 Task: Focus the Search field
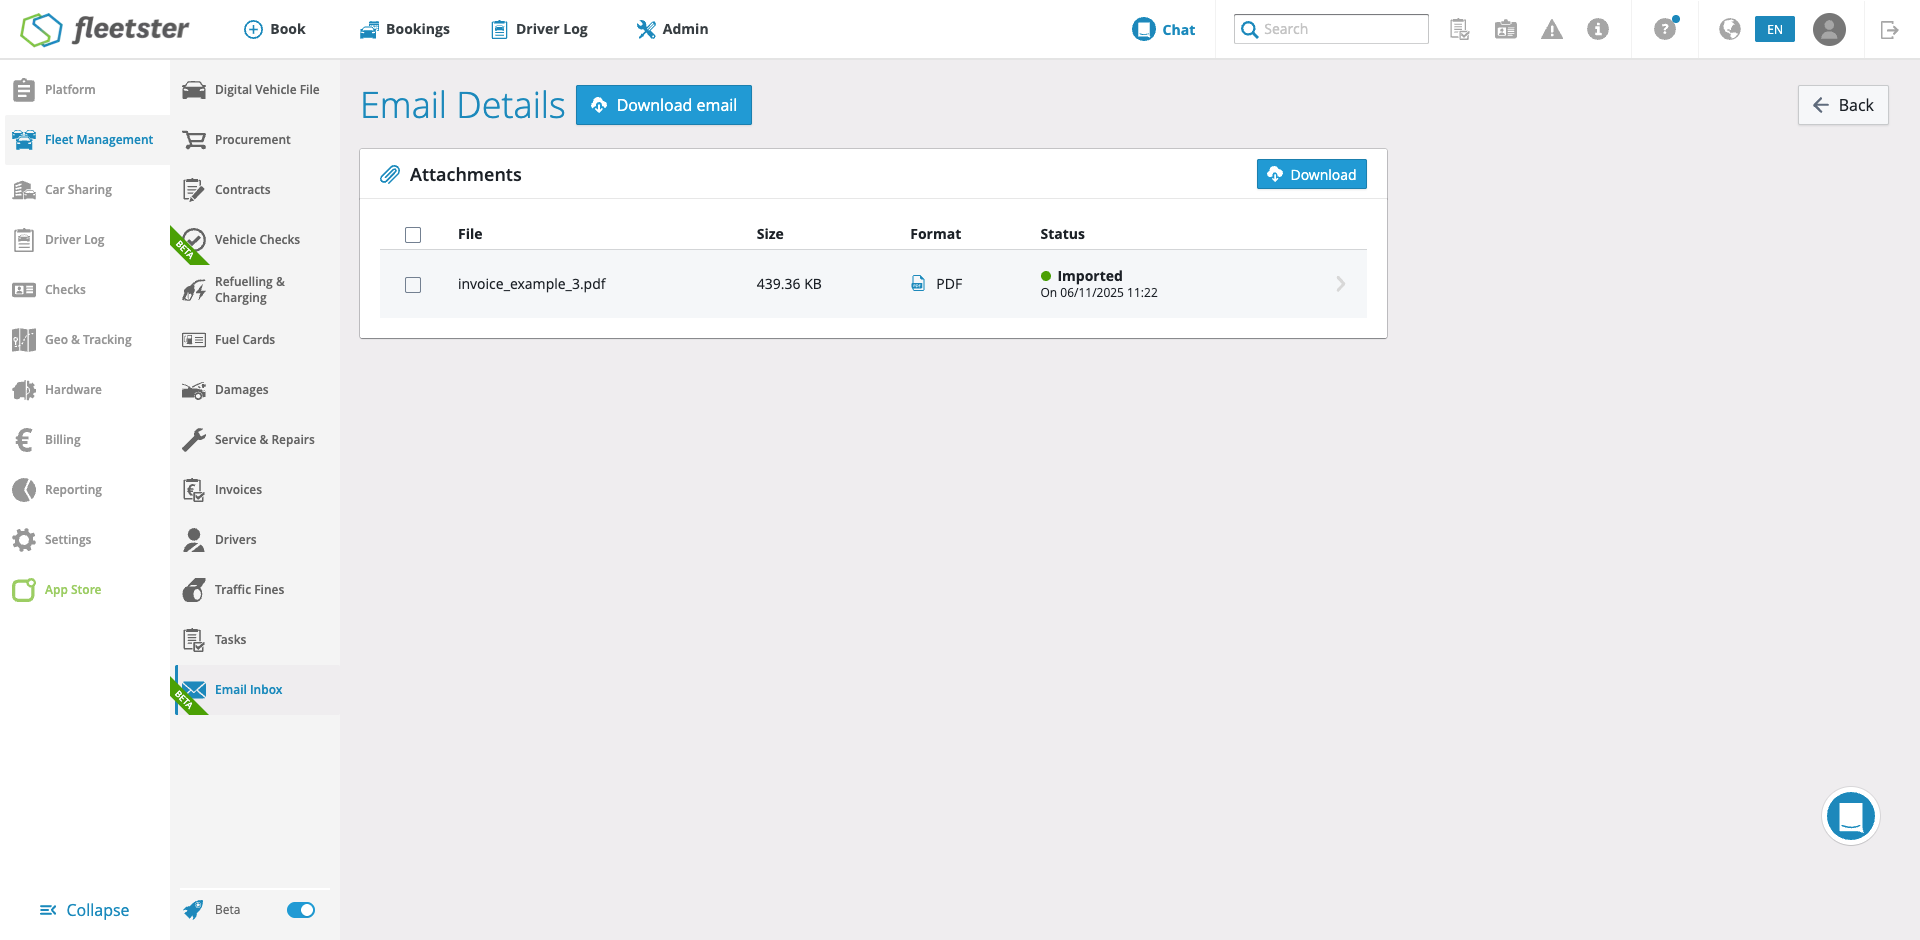pyautogui.click(x=1331, y=29)
